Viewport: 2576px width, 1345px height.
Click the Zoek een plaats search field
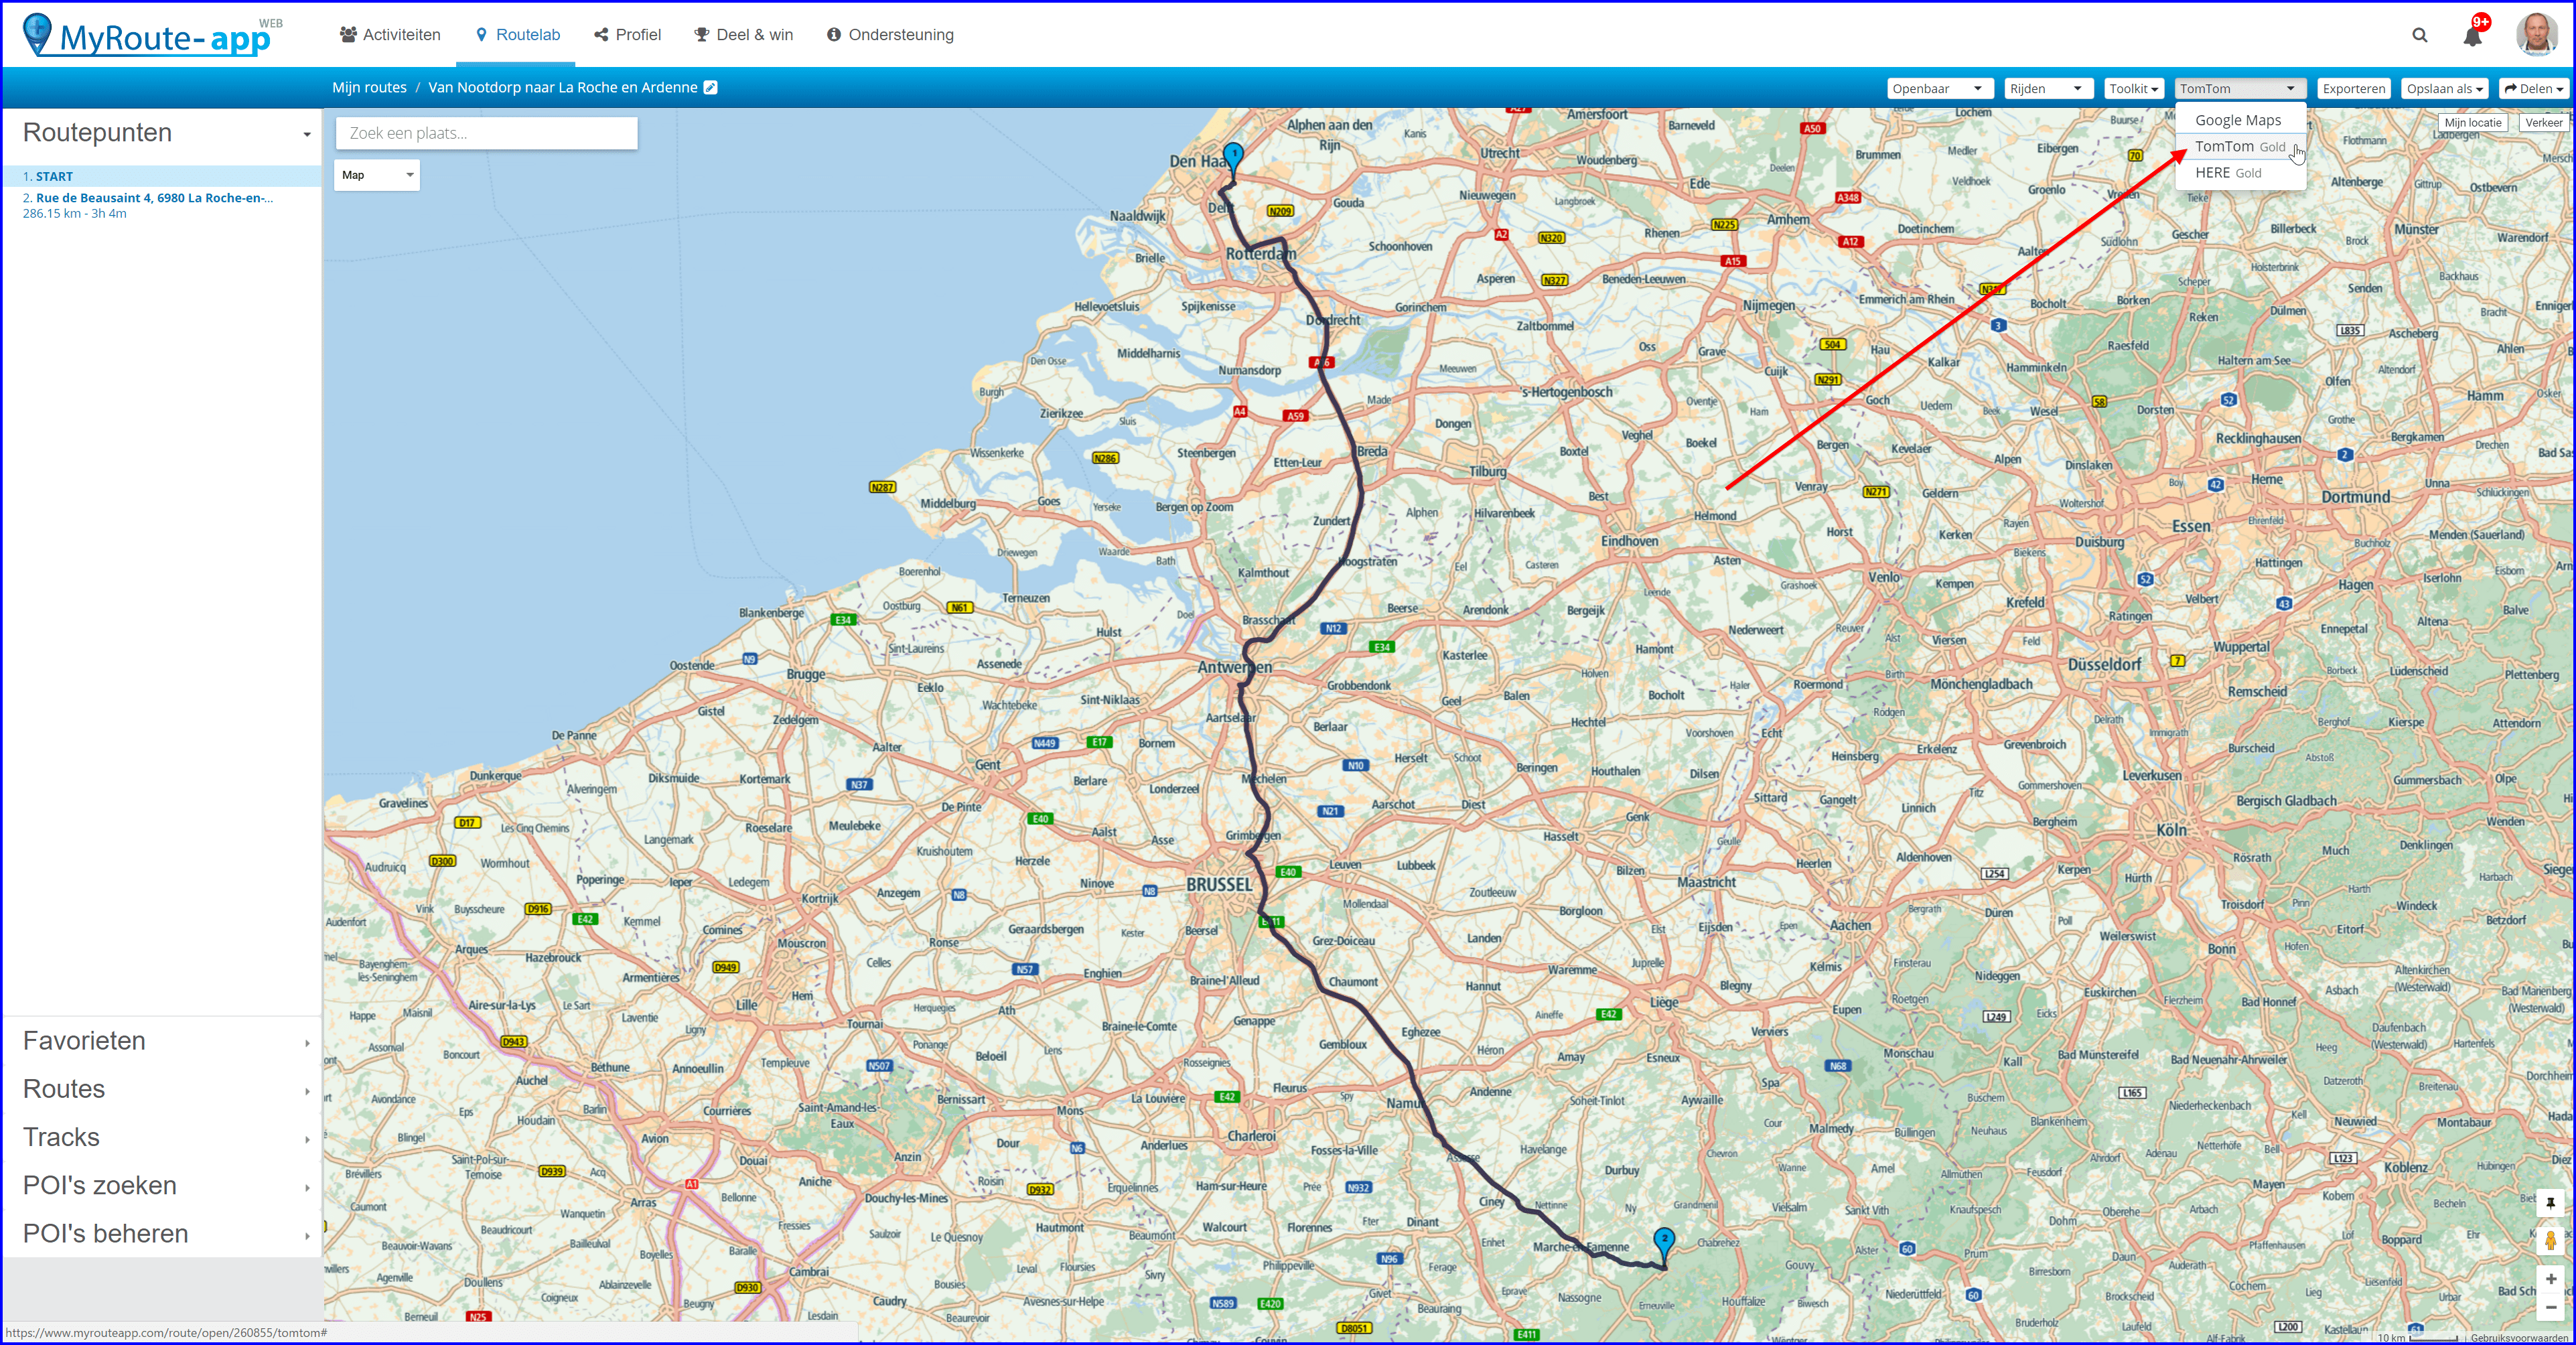point(486,133)
